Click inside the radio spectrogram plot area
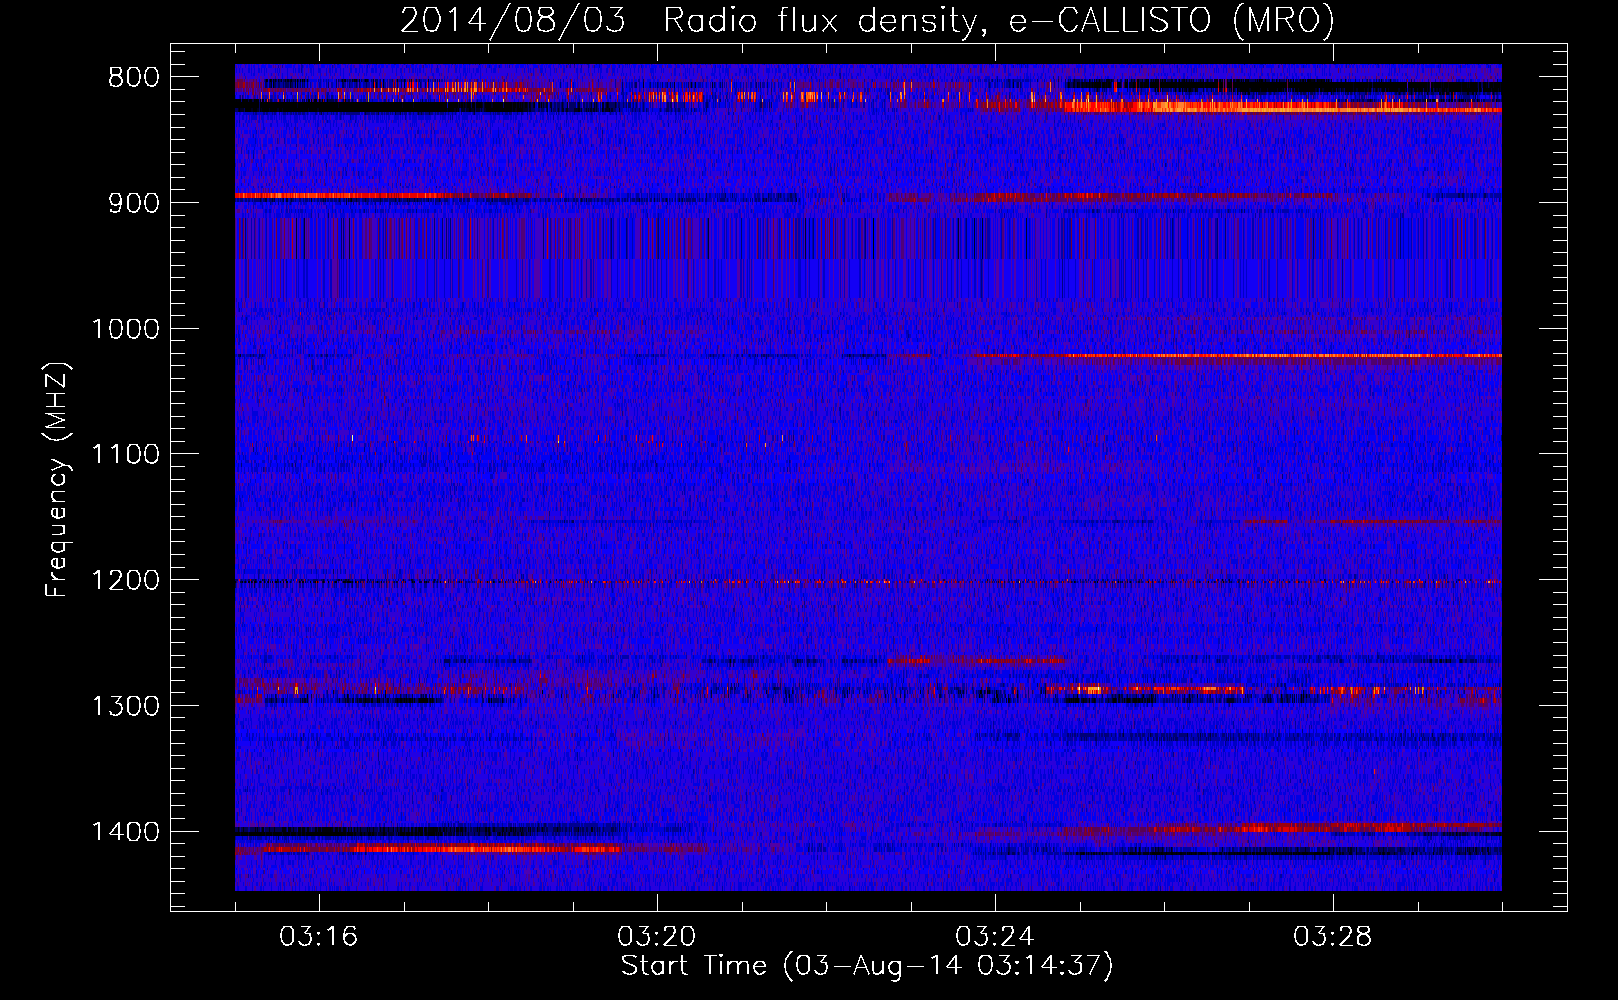 click(x=868, y=477)
